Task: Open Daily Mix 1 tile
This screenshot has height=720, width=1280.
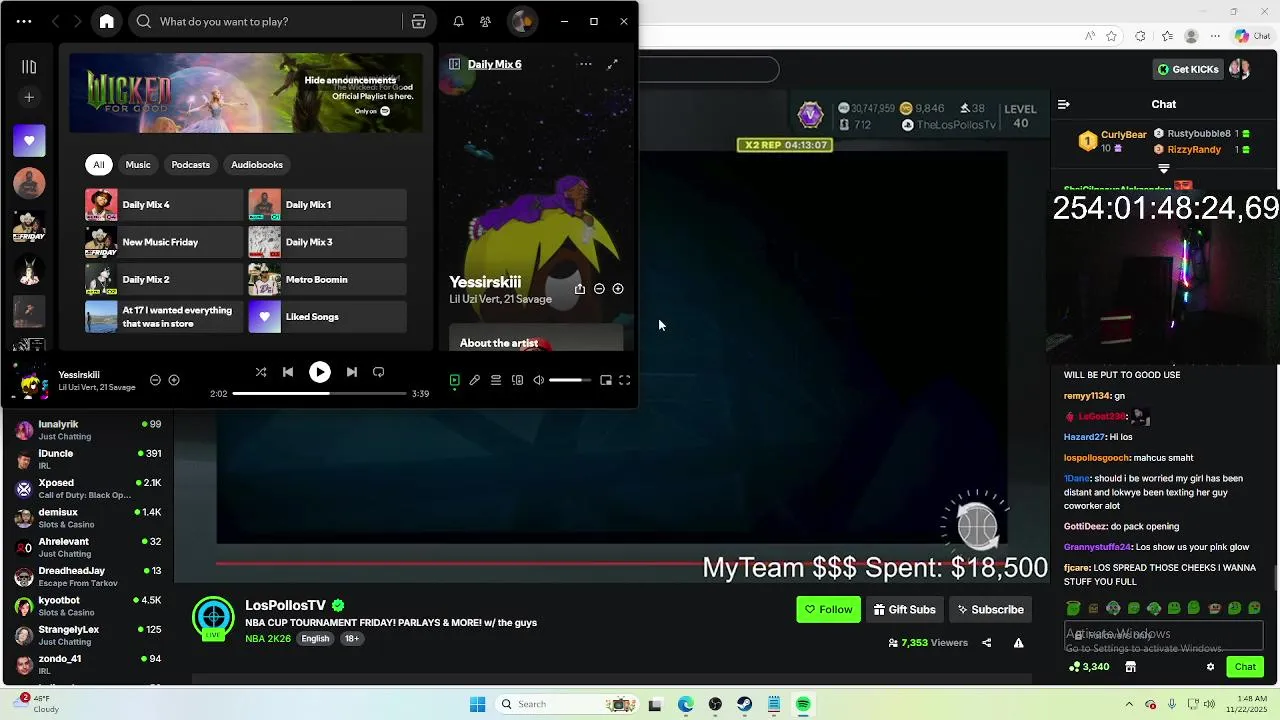Action: coord(327,205)
